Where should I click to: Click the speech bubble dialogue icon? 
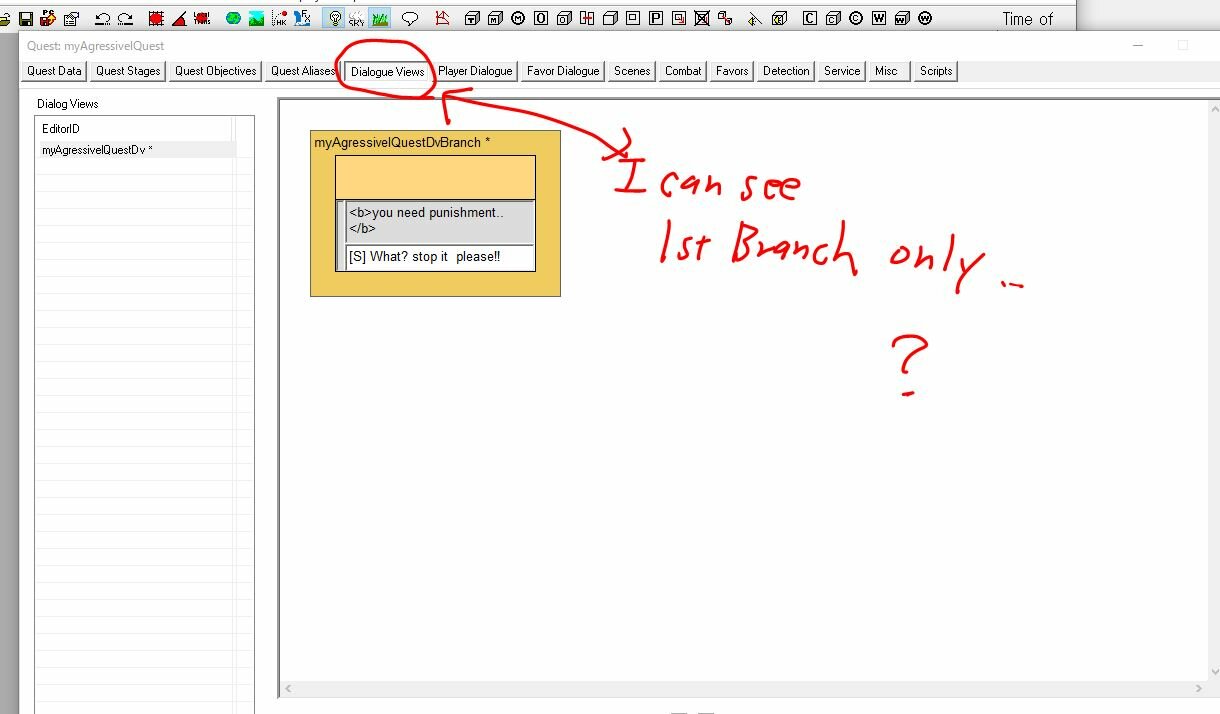410,19
